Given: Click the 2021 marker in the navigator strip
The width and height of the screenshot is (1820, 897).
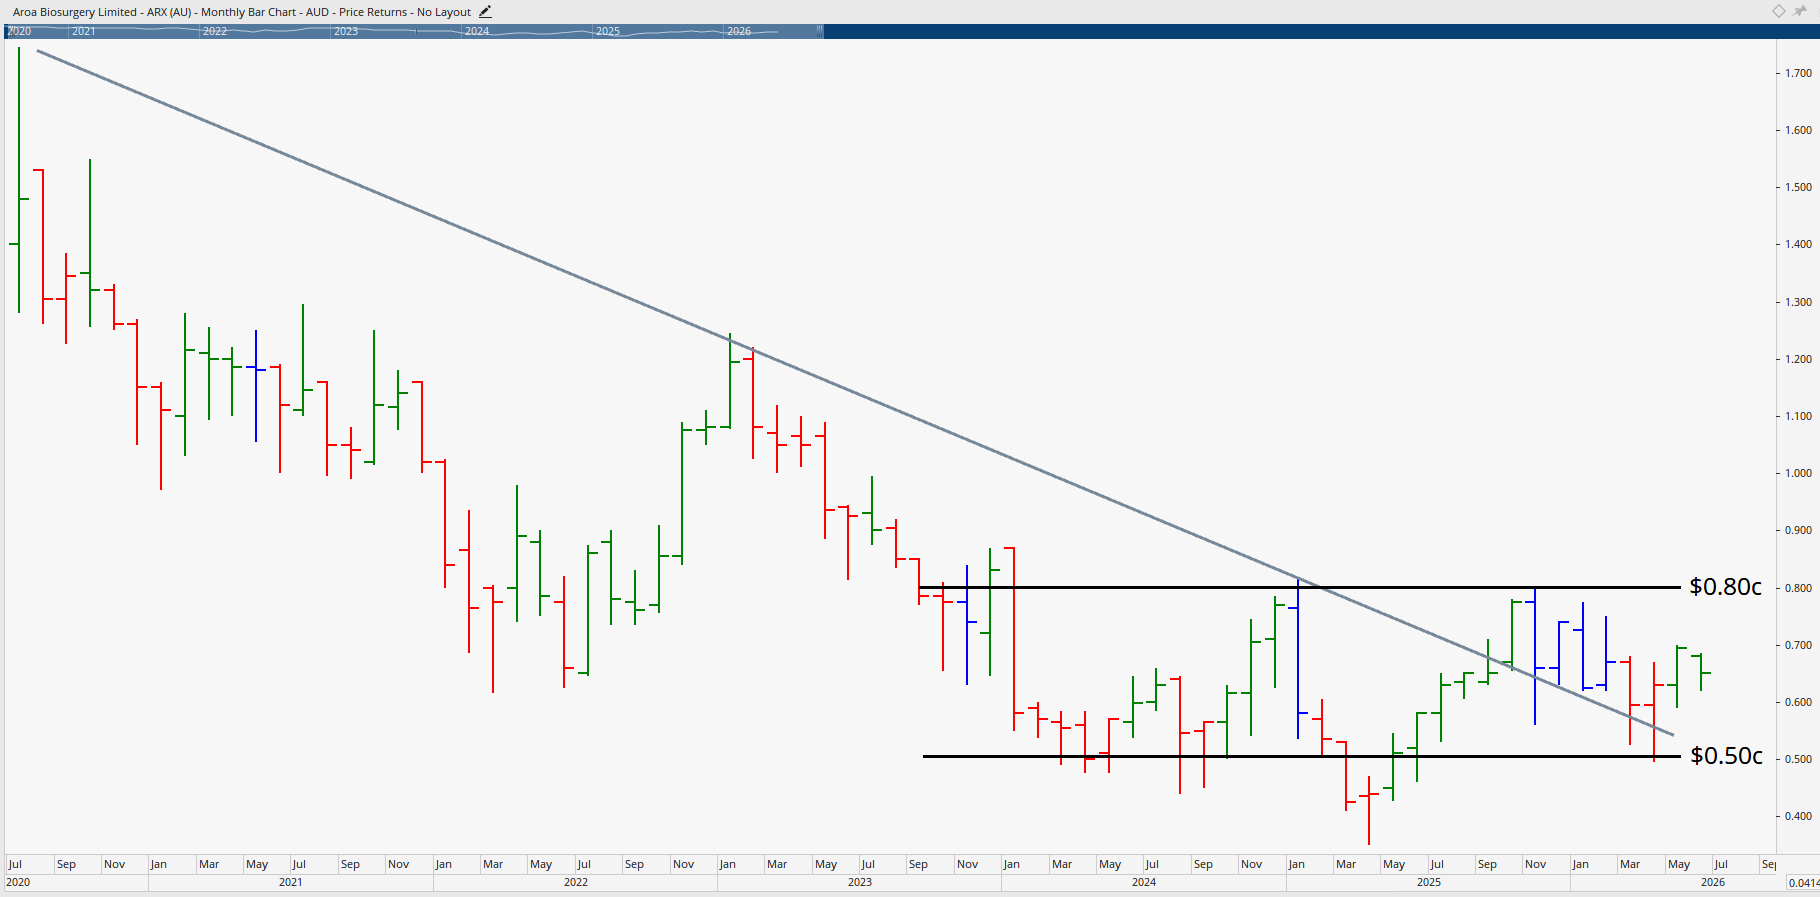Looking at the screenshot, I should (84, 31).
